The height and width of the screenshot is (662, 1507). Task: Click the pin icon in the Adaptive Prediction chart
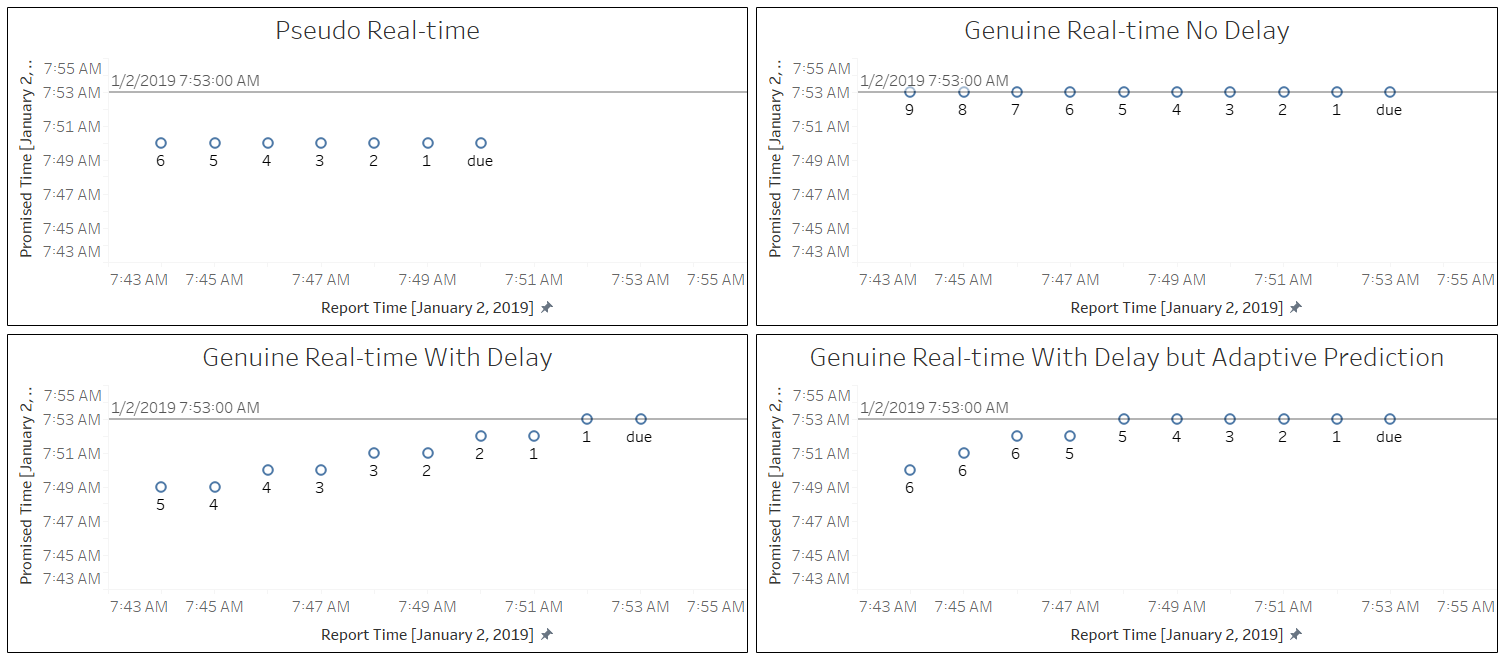(x=1295, y=635)
